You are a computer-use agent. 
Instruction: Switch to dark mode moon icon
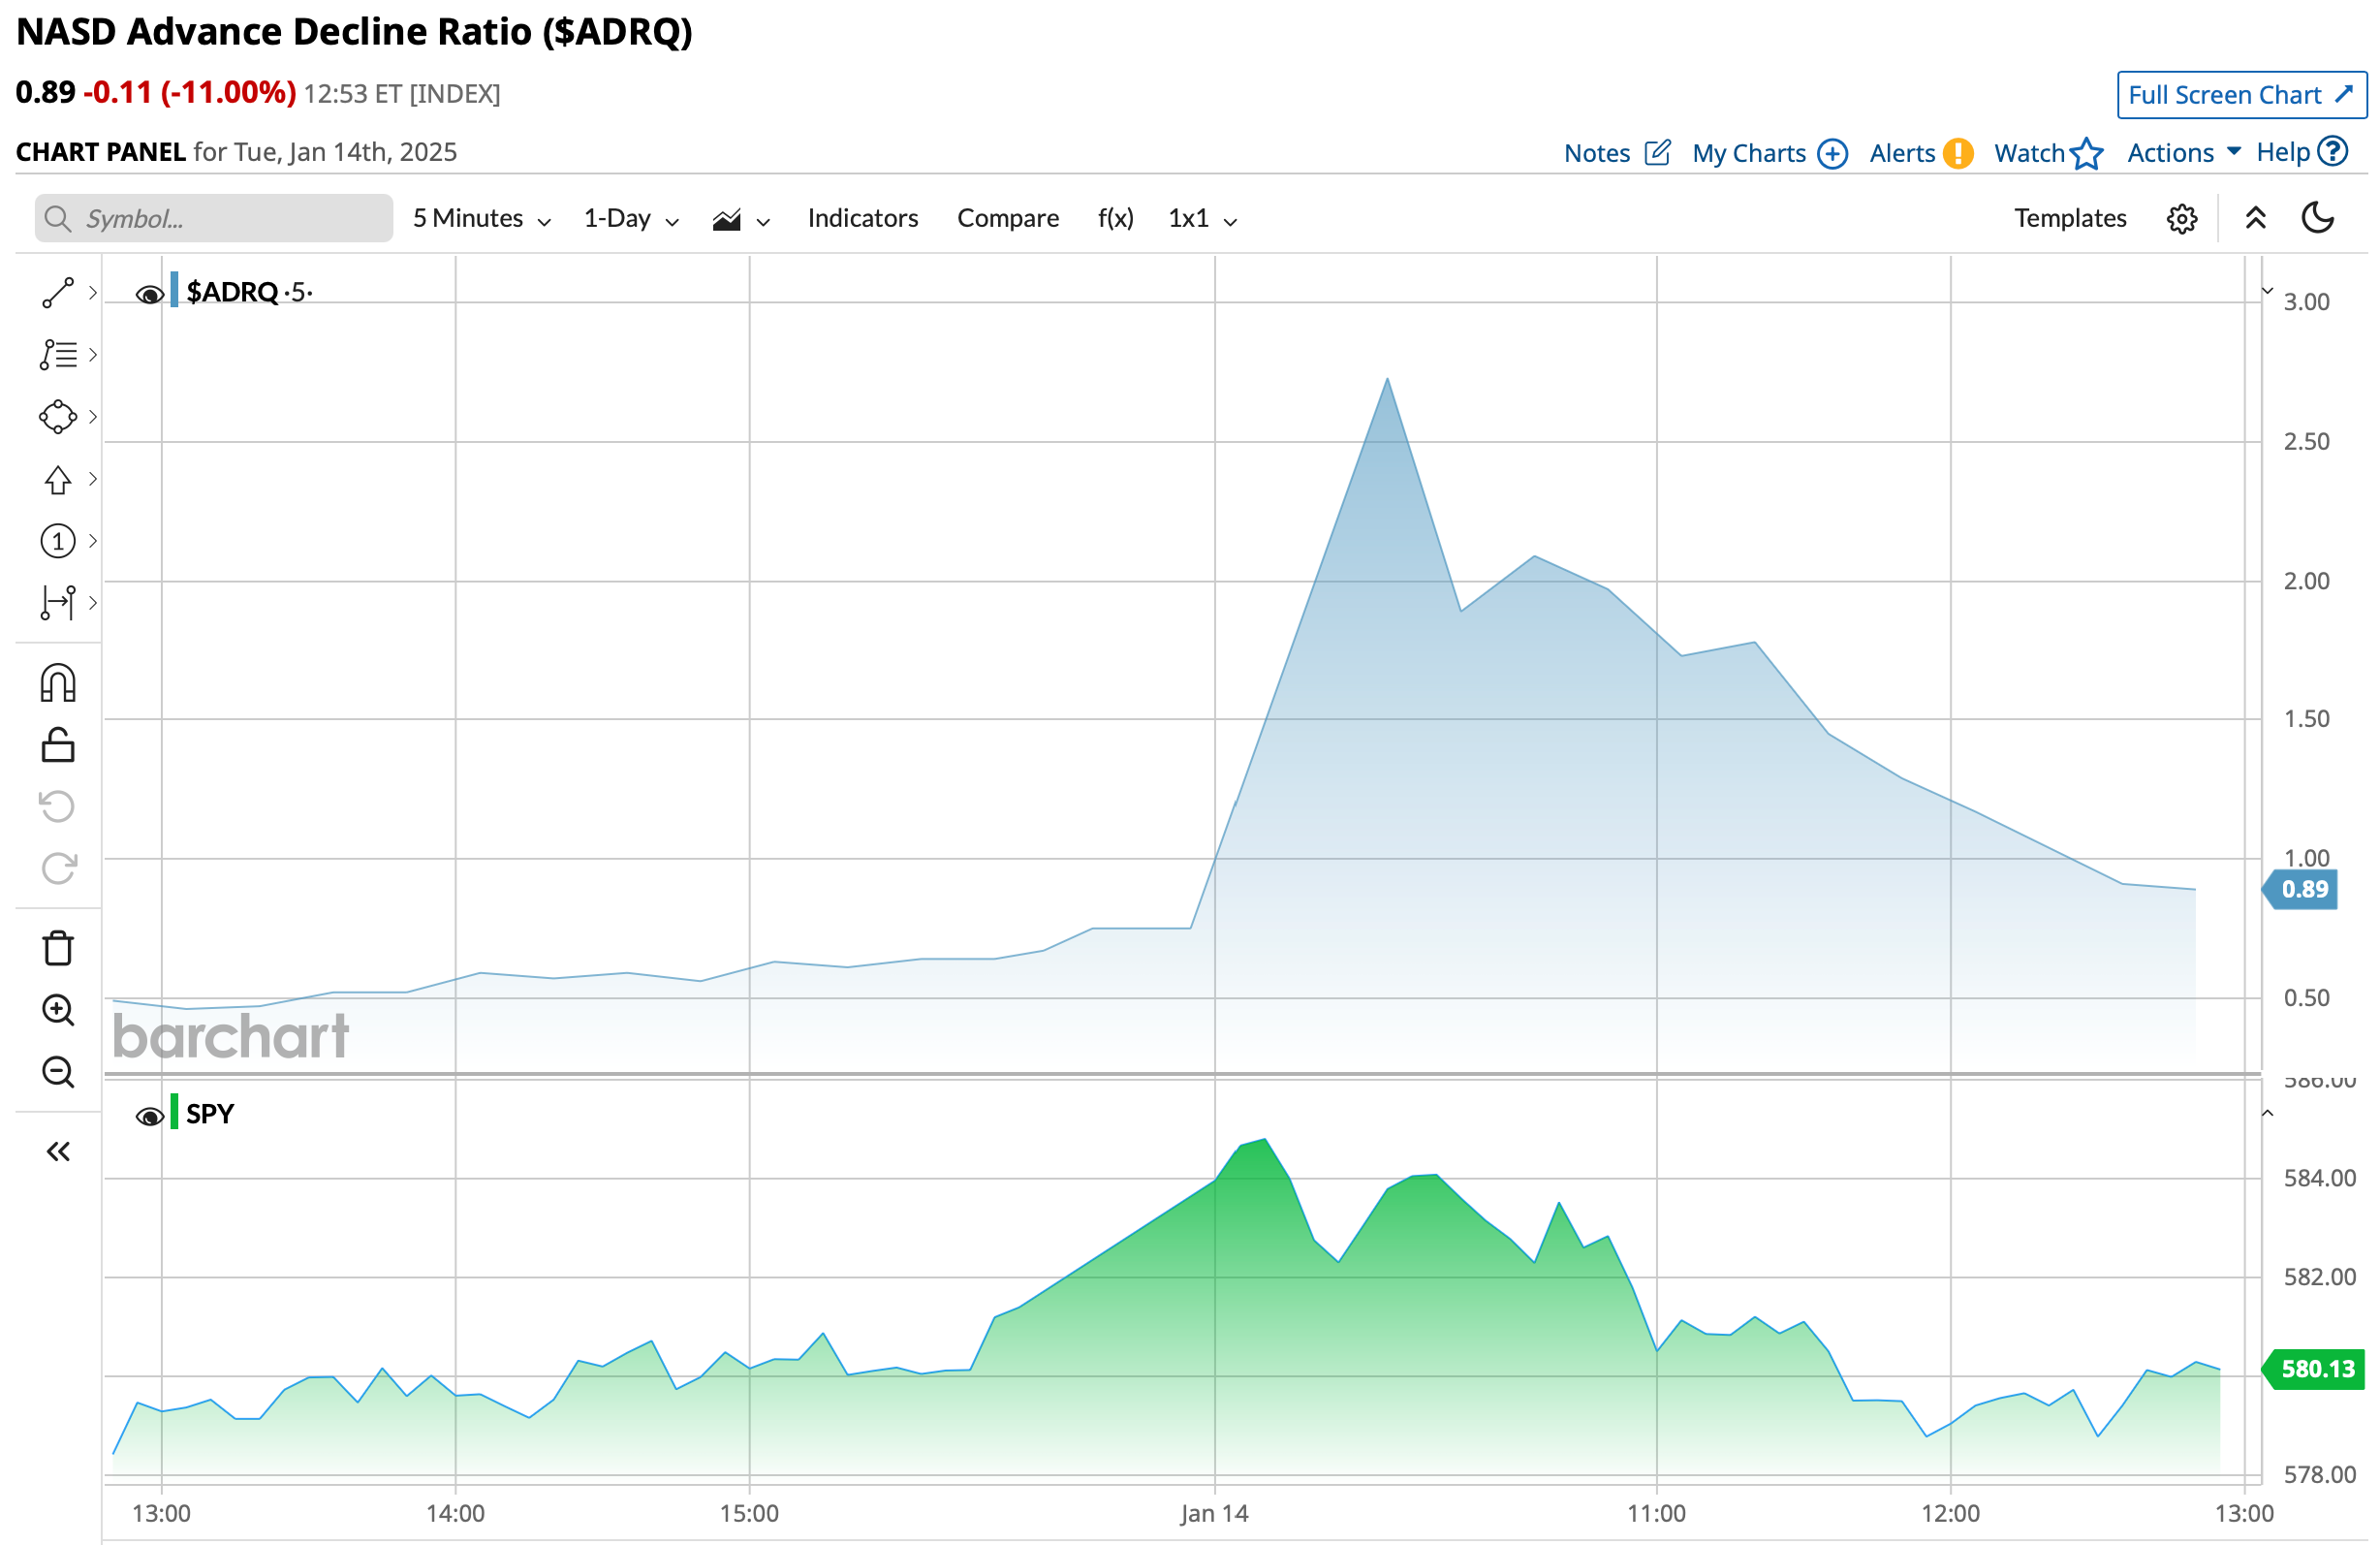click(2317, 218)
